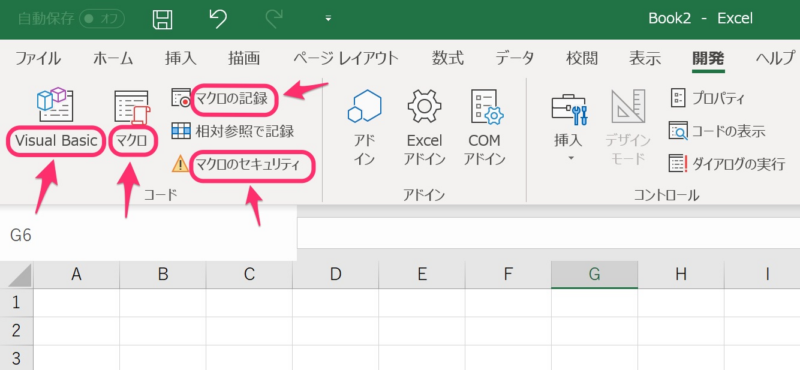This screenshot has height=370, width=800.
Task: Open the アドイン (Add-ins) button
Action: (364, 128)
